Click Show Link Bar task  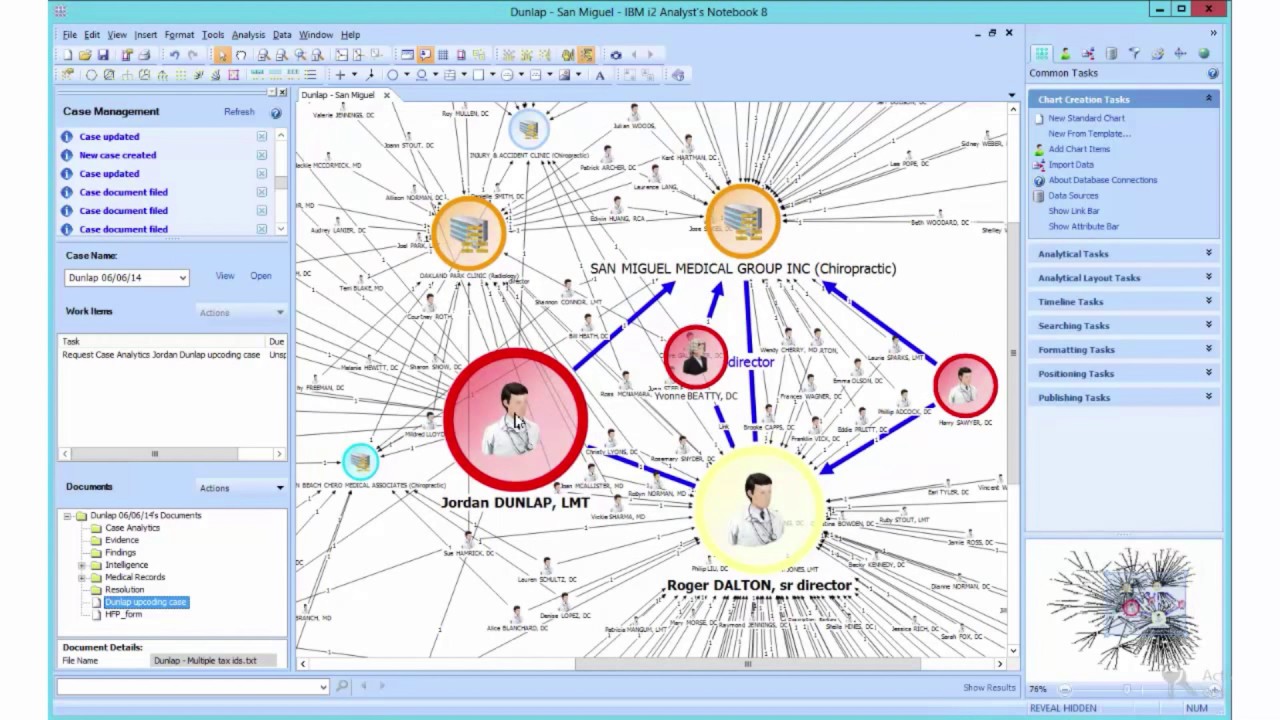click(x=1074, y=211)
